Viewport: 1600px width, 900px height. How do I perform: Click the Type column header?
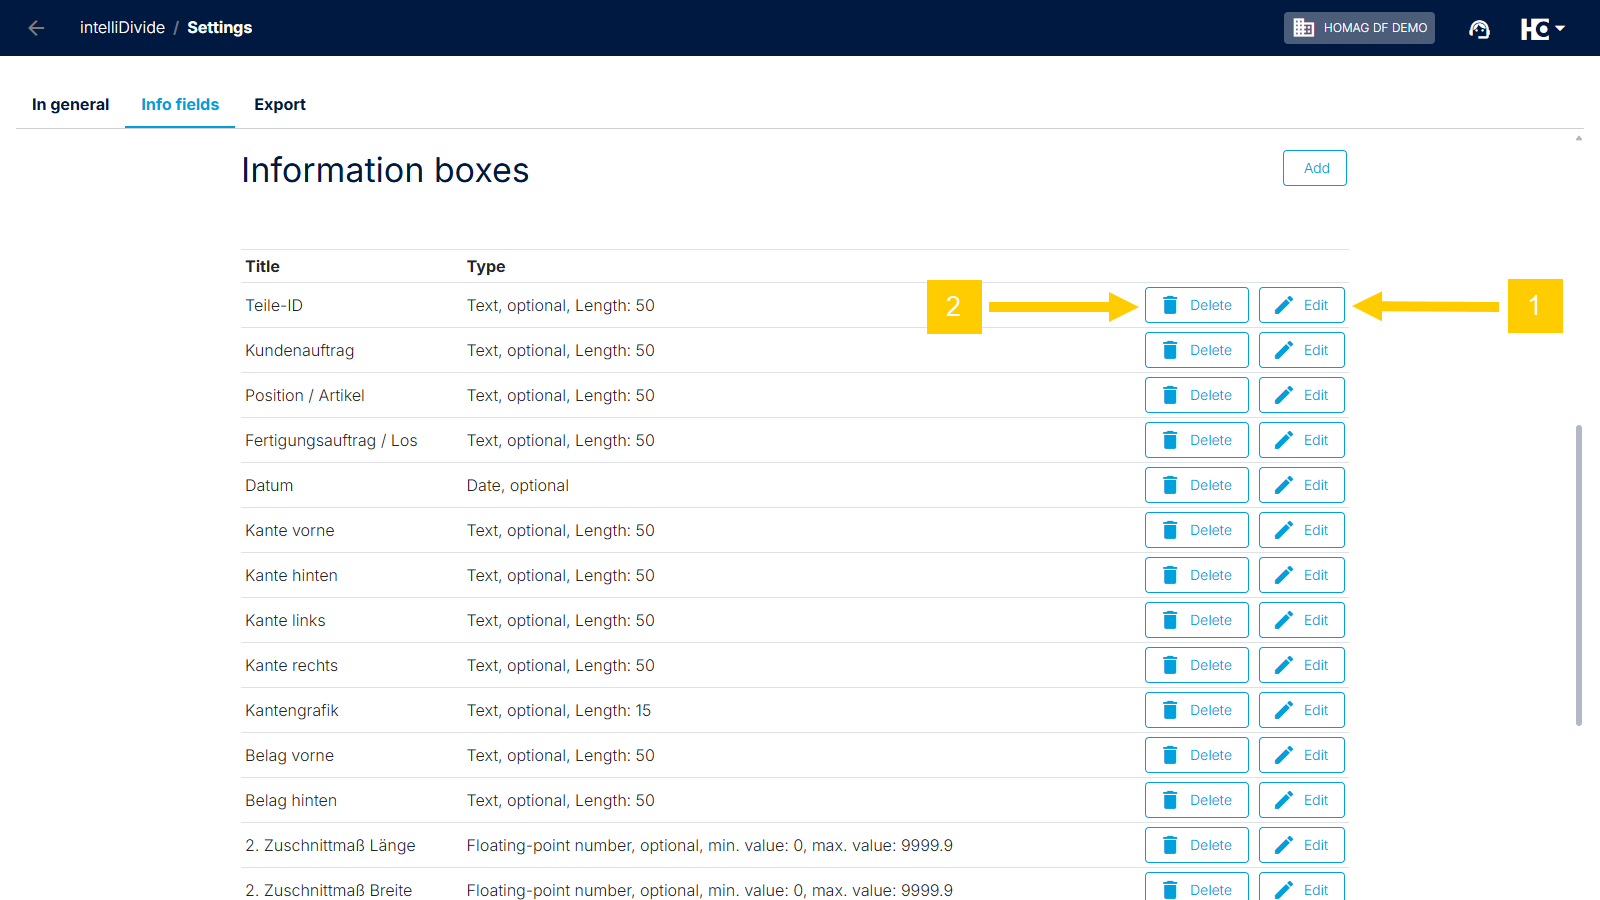[486, 266]
